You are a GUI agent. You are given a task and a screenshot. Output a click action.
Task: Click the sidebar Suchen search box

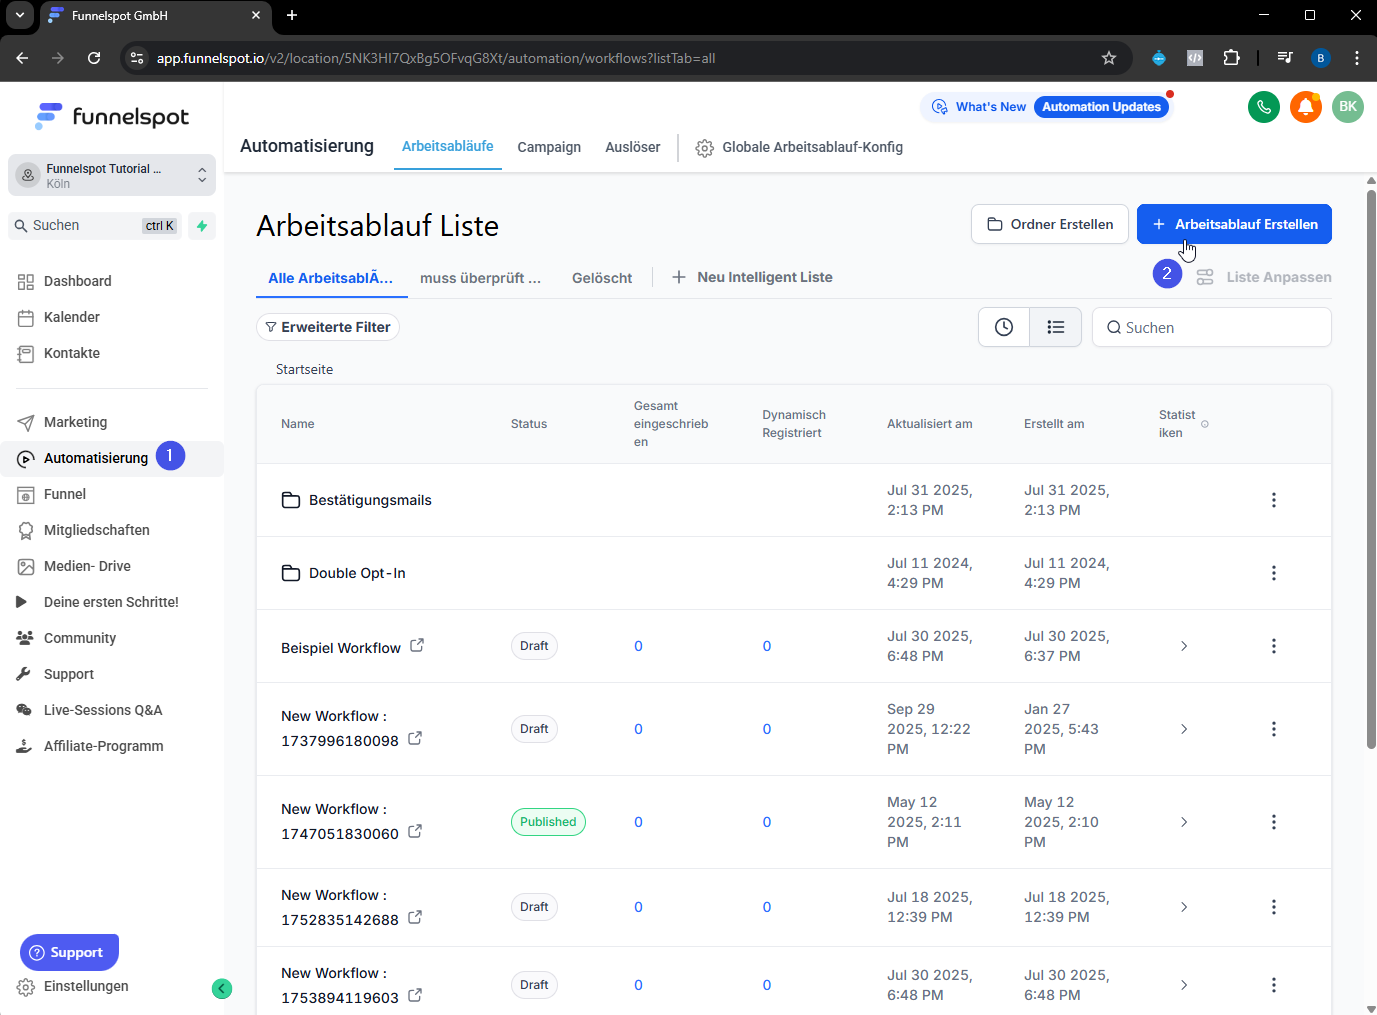[96, 226]
